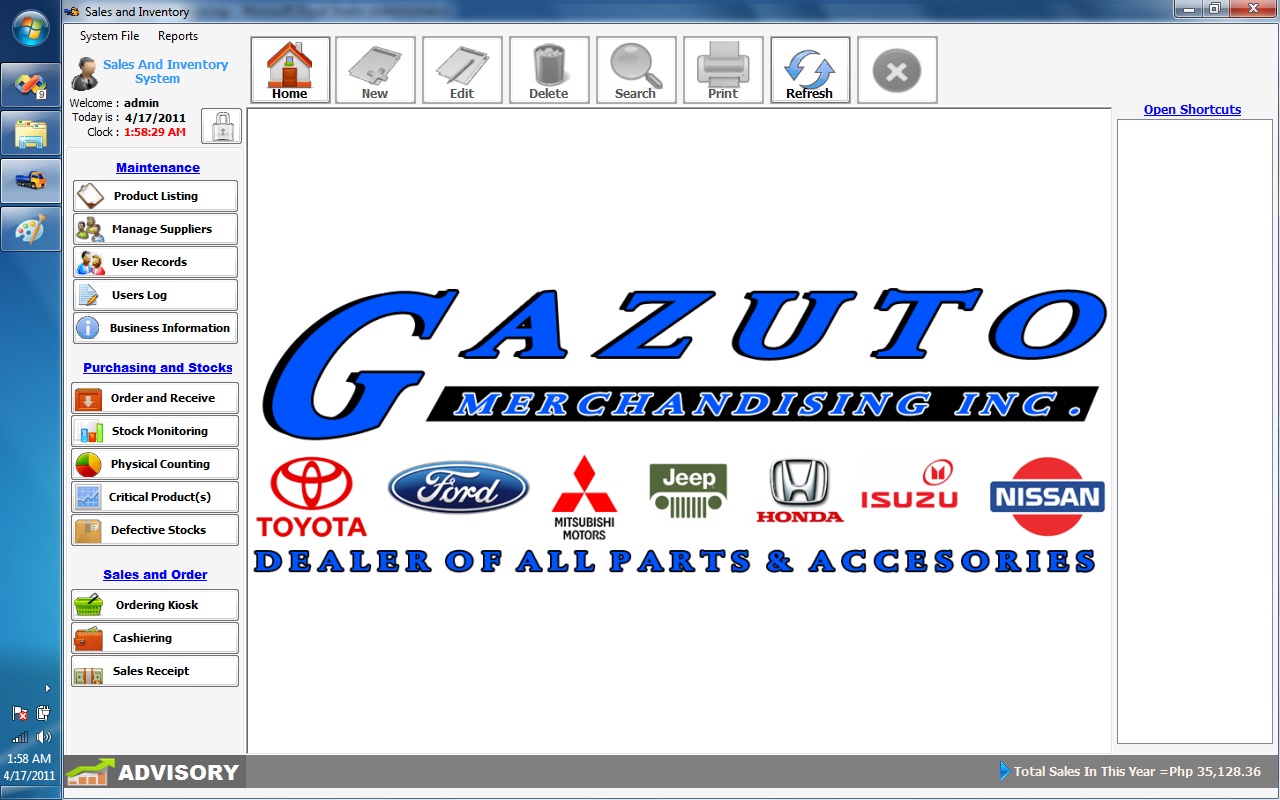The width and height of the screenshot is (1280, 800).
Task: Click the admin user avatar icon
Action: [x=85, y=73]
